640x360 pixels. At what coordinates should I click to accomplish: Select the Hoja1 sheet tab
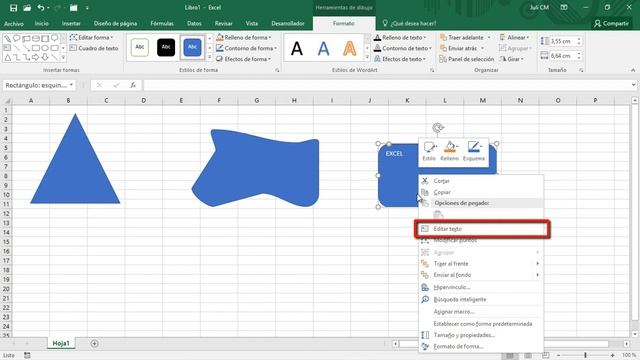(x=61, y=343)
